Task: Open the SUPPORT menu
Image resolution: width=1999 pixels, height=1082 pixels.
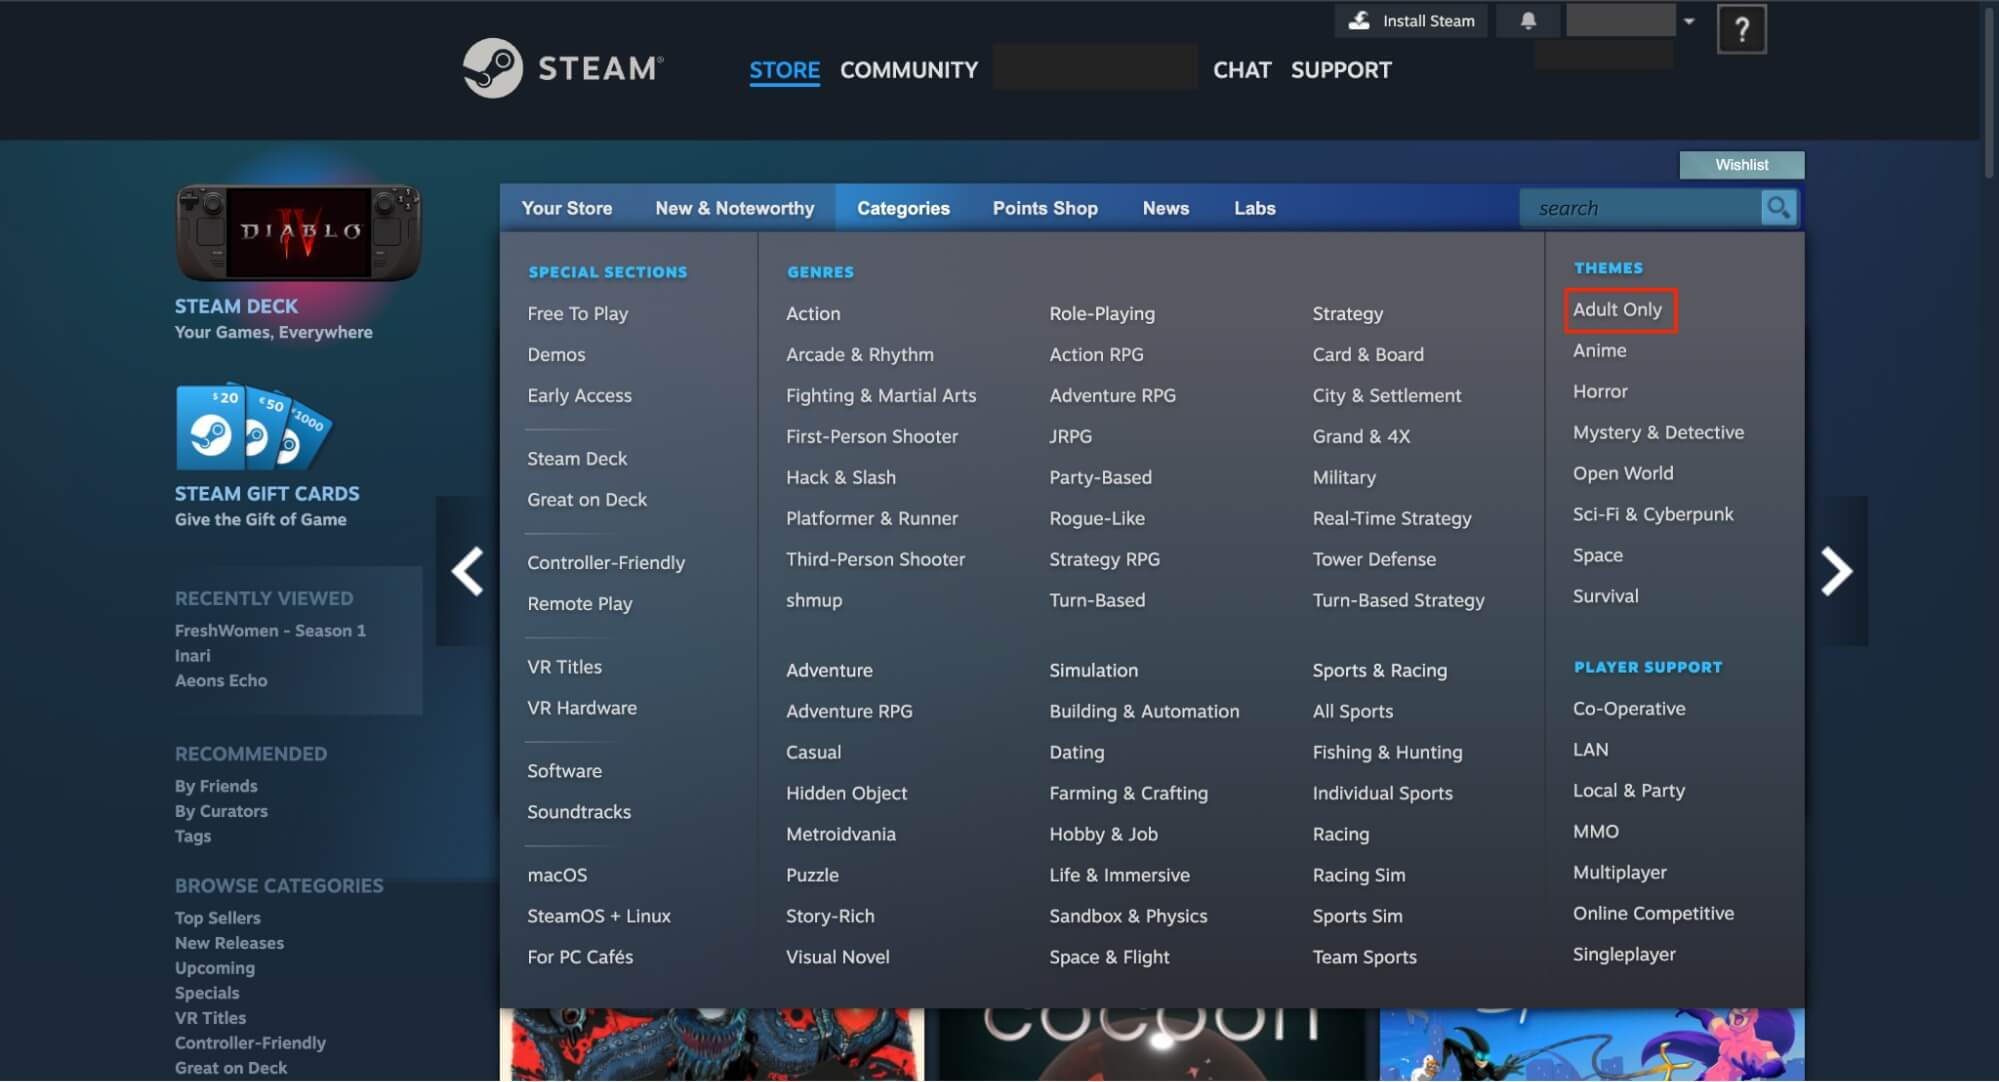Action: [1340, 70]
